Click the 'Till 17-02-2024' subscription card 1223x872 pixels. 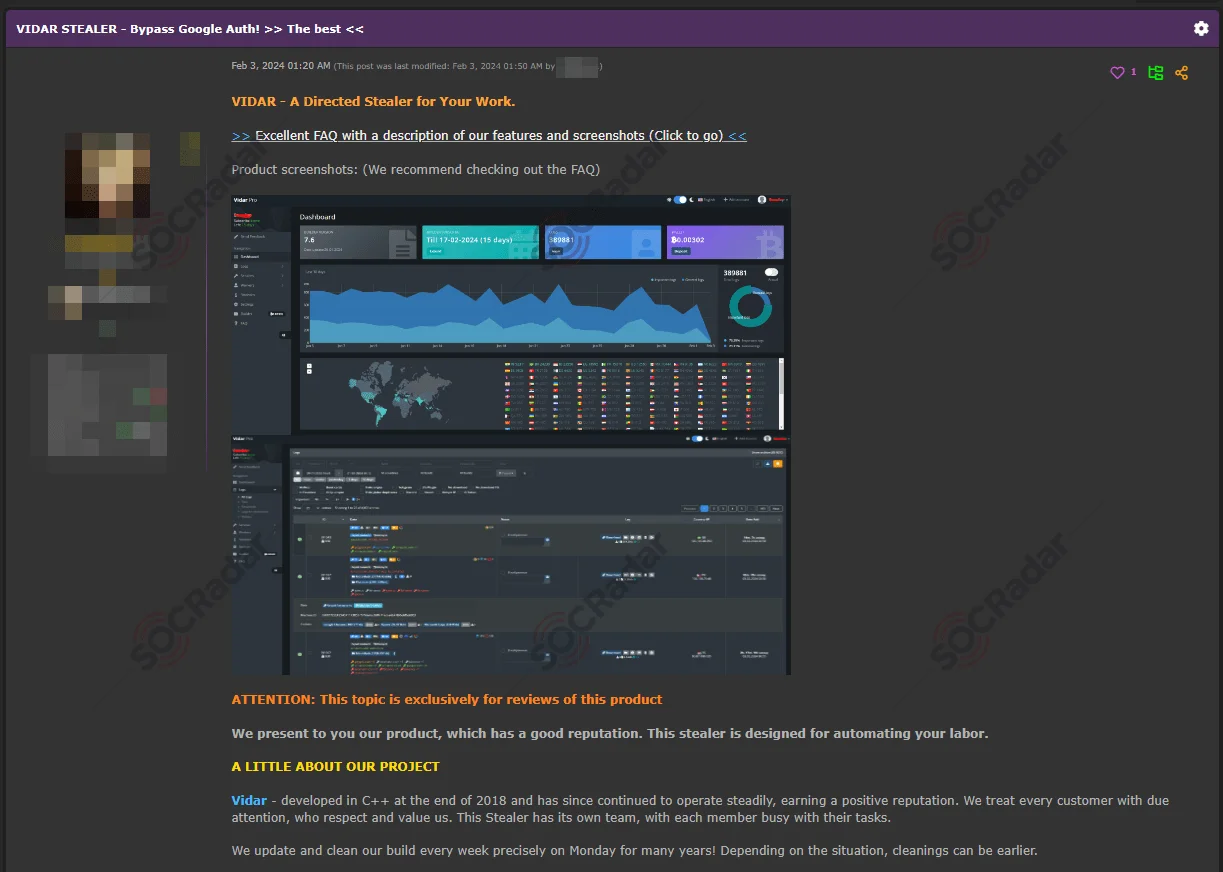coord(480,242)
